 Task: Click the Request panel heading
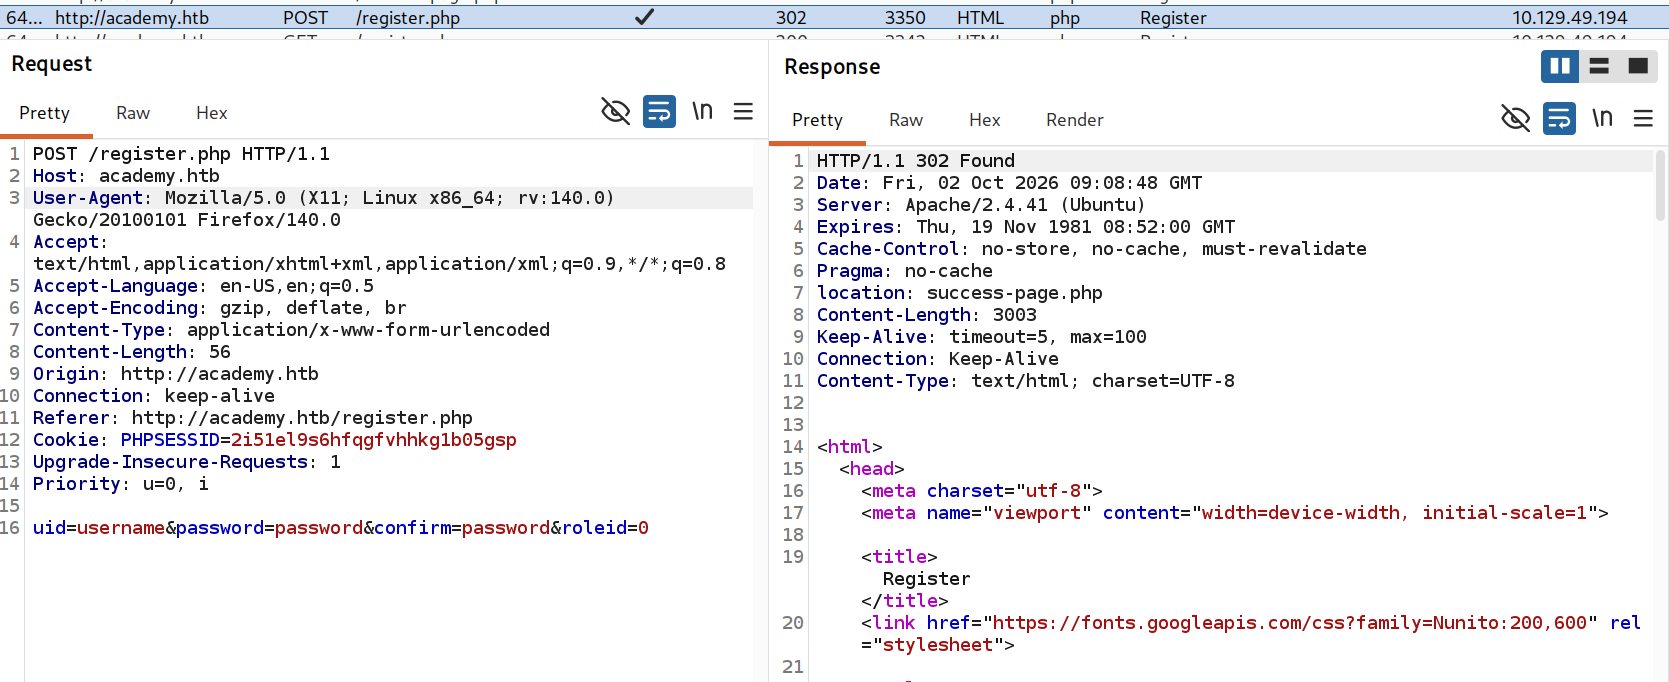52,64
